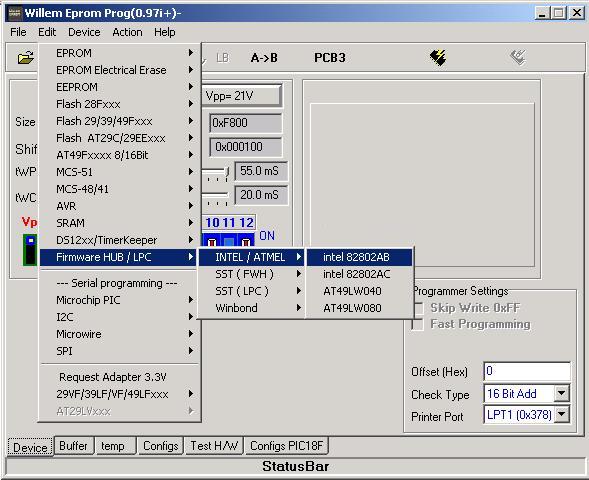Open SPI menu entry
The image size is (589, 480).
120,351
